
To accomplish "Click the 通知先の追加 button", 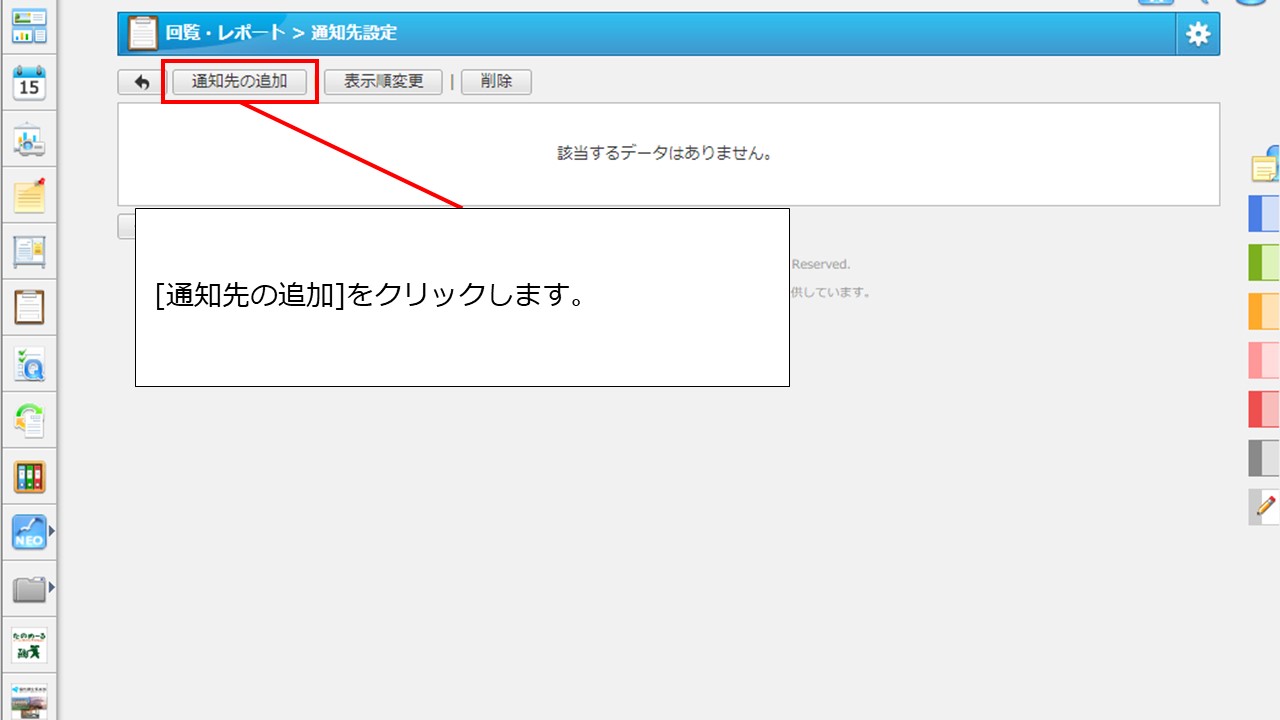I will point(240,82).
